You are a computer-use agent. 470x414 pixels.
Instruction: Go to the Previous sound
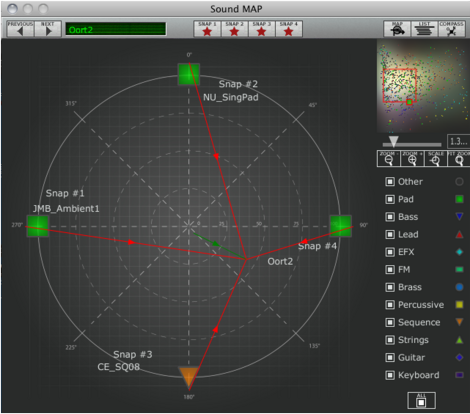[20, 29]
